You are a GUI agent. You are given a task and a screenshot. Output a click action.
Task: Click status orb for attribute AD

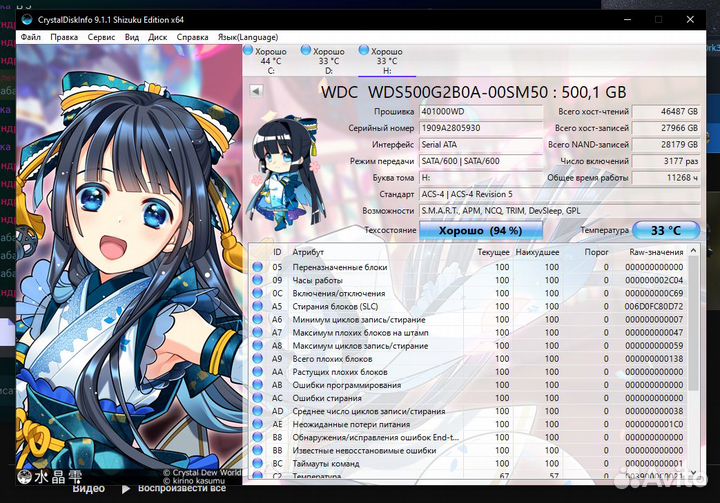pos(257,411)
